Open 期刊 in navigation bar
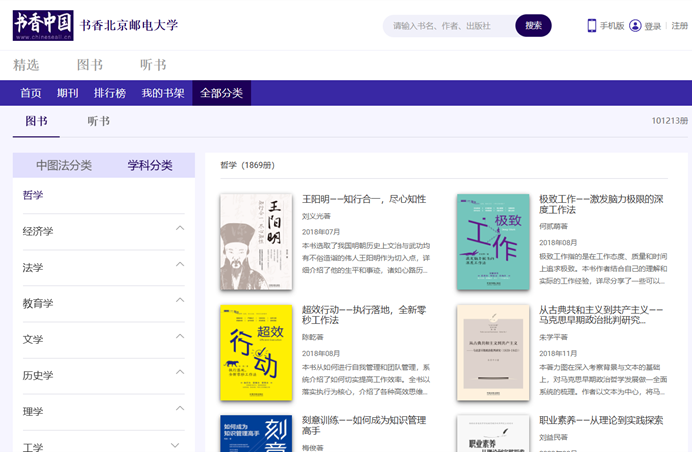692x452 pixels. [68, 93]
